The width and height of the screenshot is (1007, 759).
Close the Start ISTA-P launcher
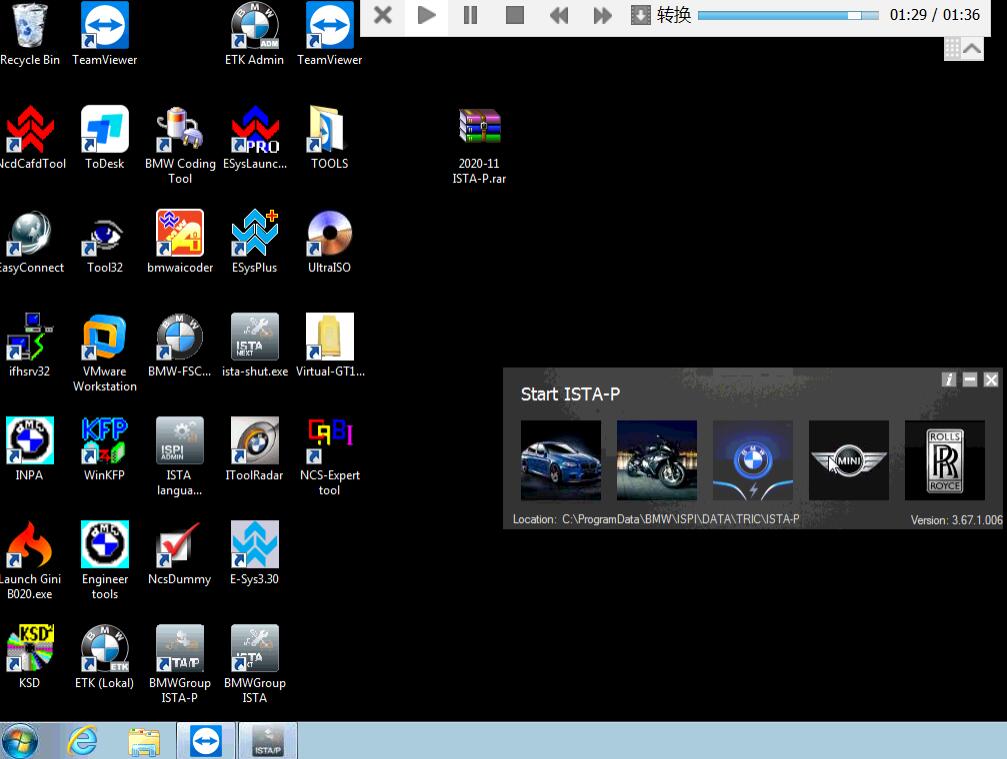tap(991, 380)
